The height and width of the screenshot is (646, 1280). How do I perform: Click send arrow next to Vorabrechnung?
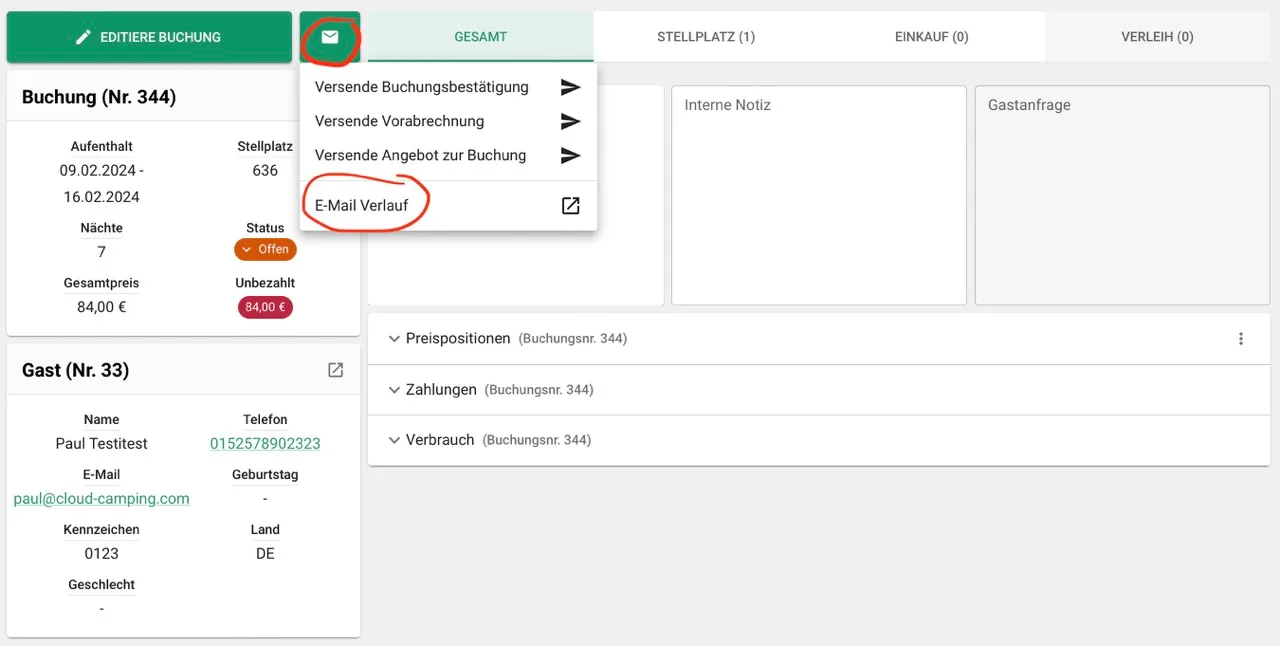coord(570,121)
